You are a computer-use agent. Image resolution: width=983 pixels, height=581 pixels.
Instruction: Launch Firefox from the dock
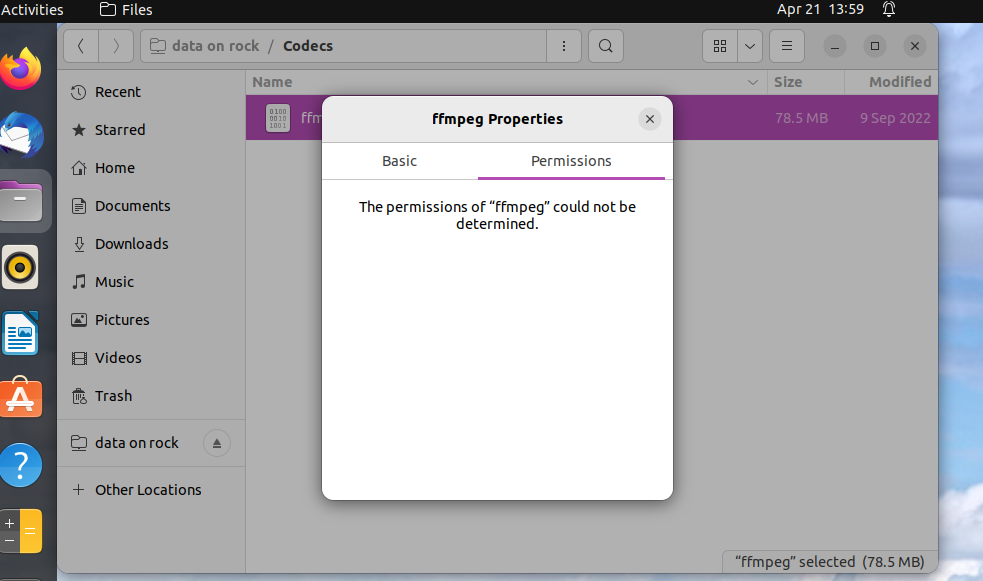tap(21, 70)
